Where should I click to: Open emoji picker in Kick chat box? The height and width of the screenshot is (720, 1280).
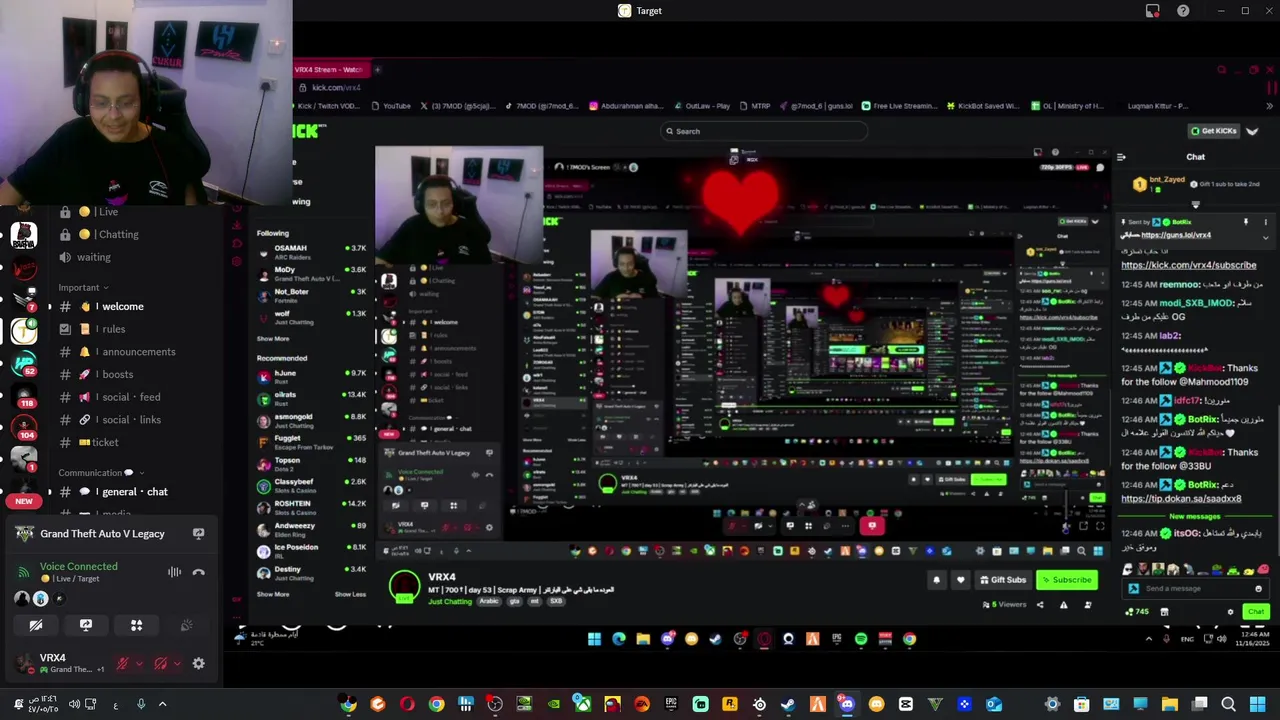click(x=1259, y=588)
